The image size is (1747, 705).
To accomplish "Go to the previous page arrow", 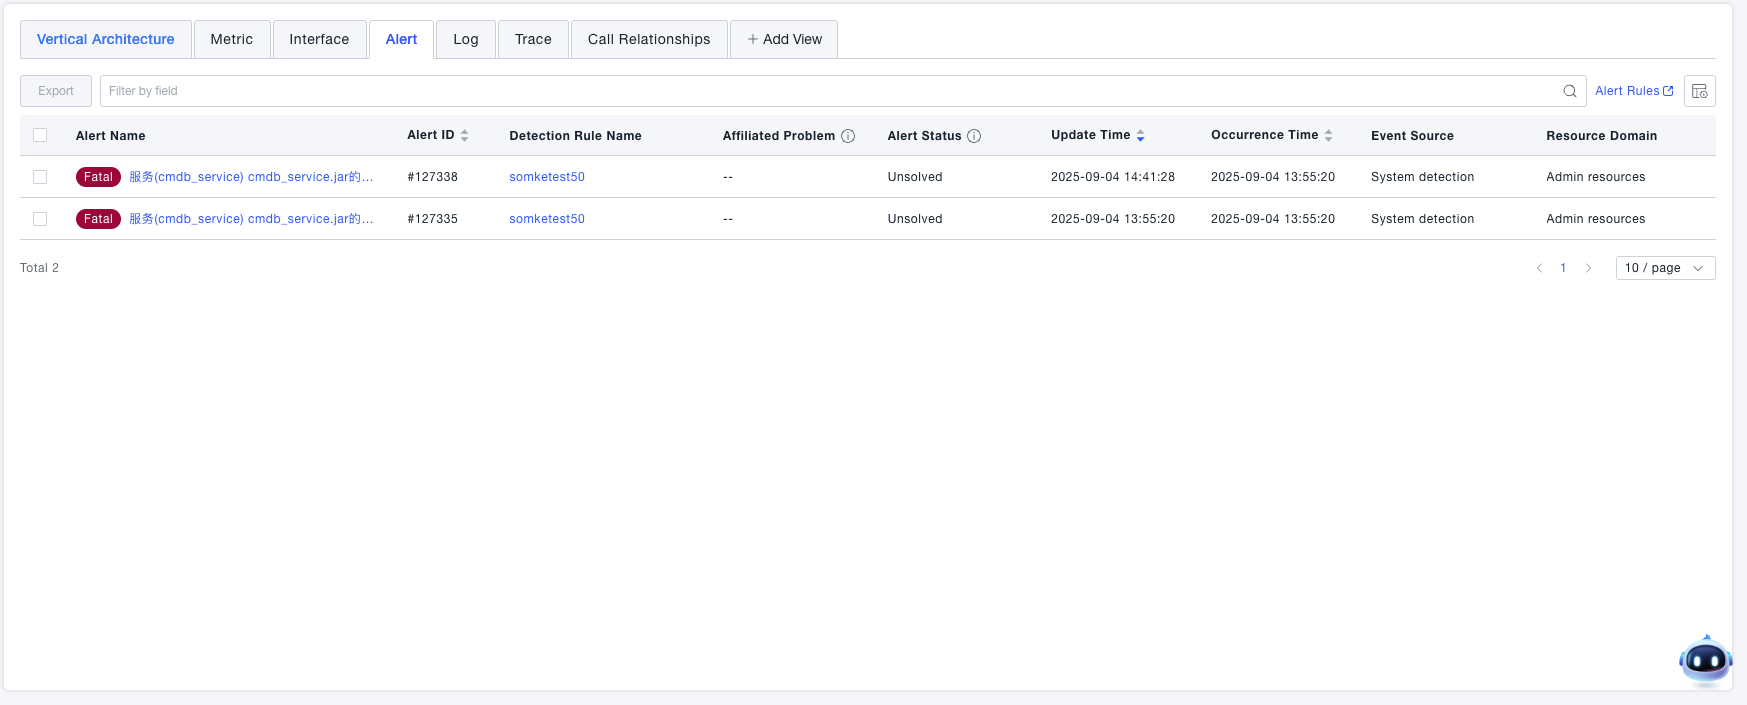I will point(1539,268).
